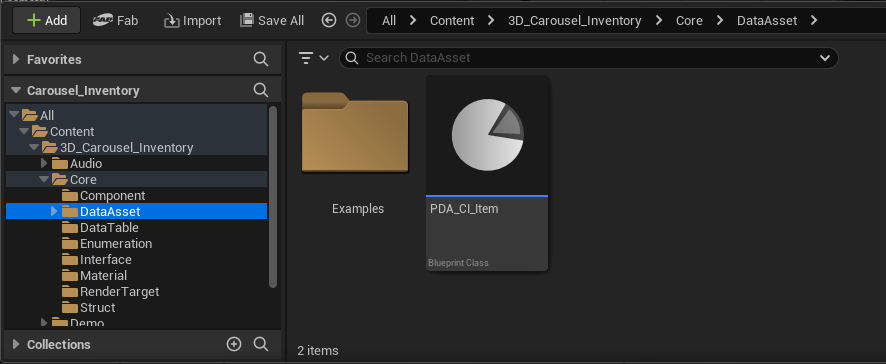Select 3D_Carousel_Inventory folder in tree
Image resolution: width=886 pixels, height=364 pixels.
pos(136,148)
